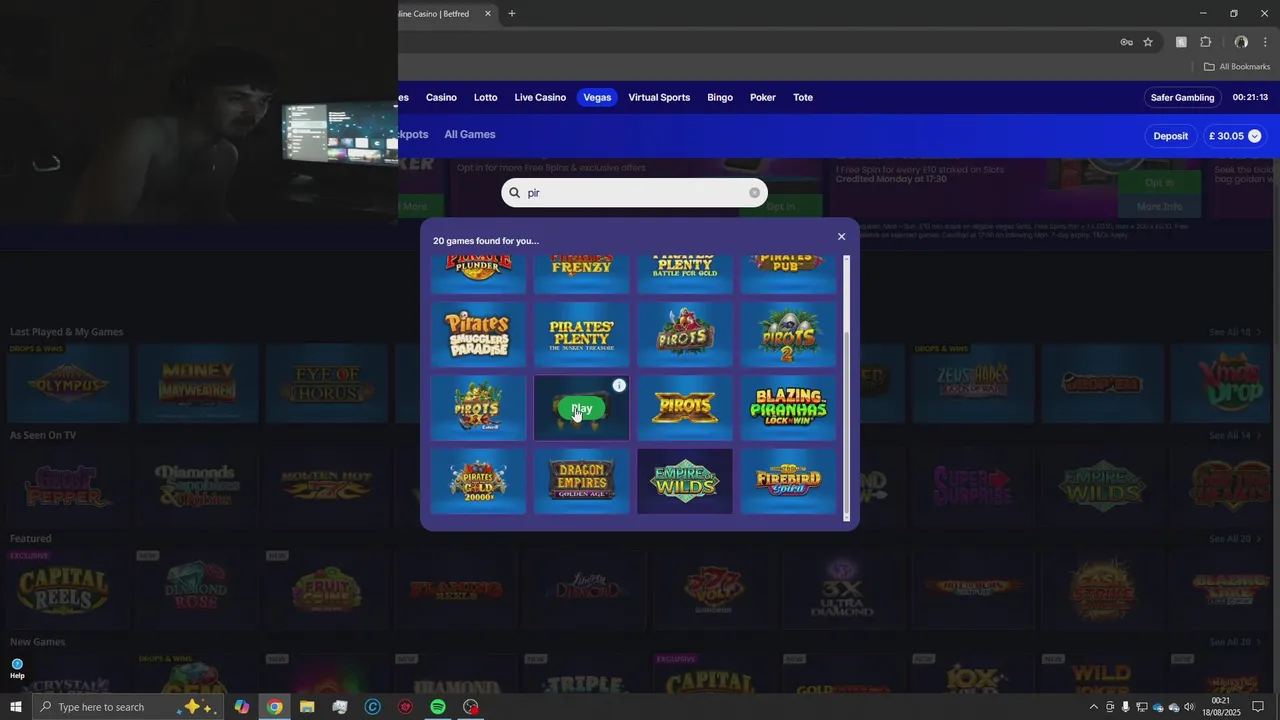
Task: Open the password manager key icon
Action: click(x=1126, y=42)
